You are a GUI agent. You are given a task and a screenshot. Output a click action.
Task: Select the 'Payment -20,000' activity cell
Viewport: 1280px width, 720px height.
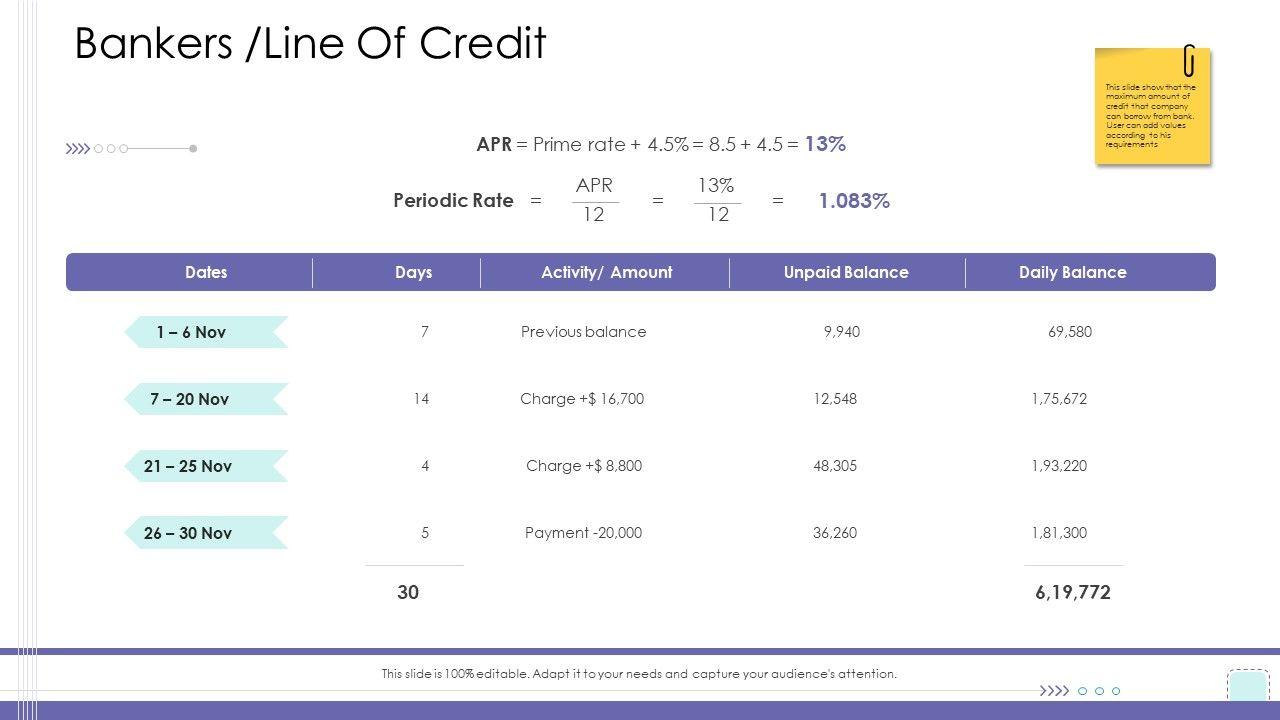pyautogui.click(x=583, y=533)
